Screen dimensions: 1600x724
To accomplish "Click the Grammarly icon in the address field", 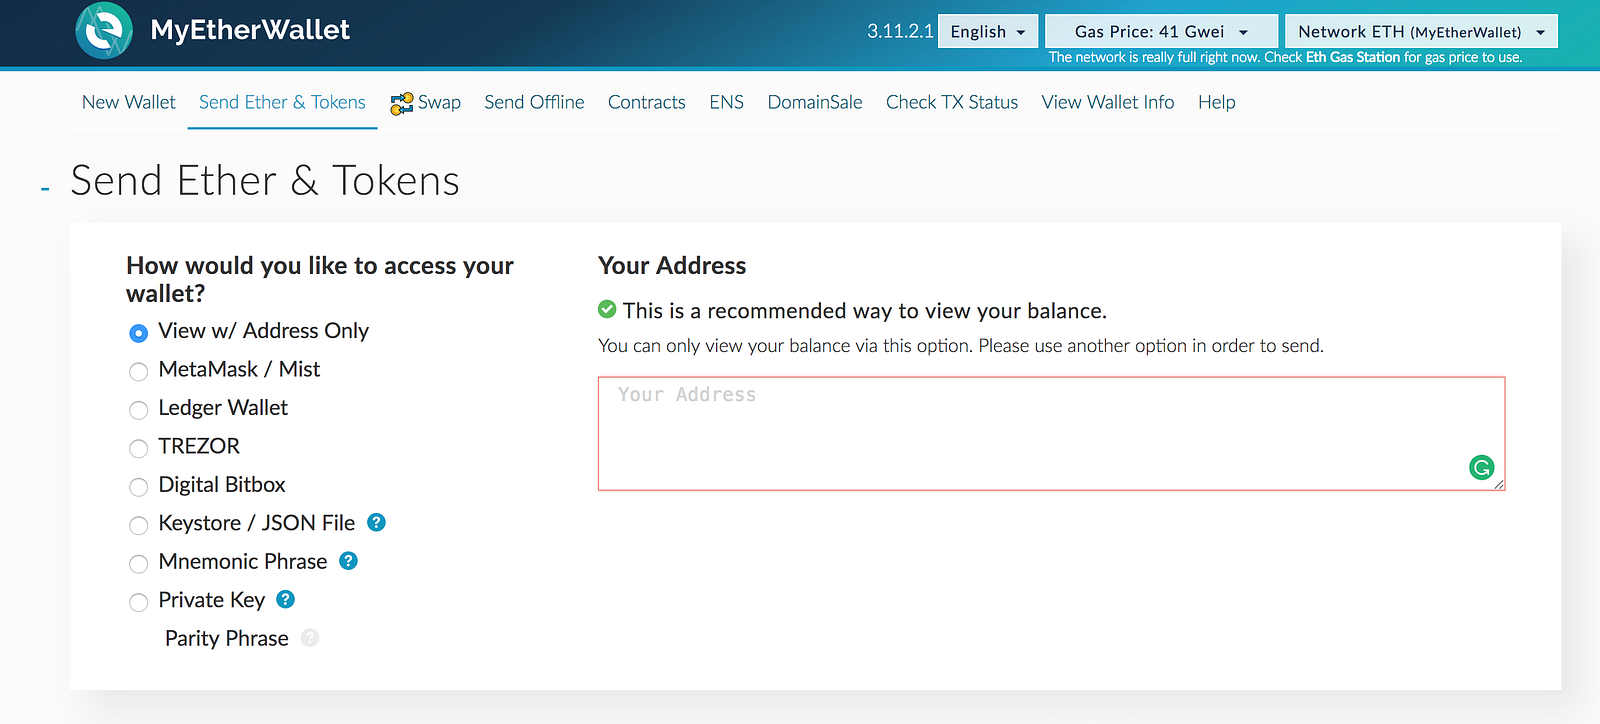I will point(1481,467).
